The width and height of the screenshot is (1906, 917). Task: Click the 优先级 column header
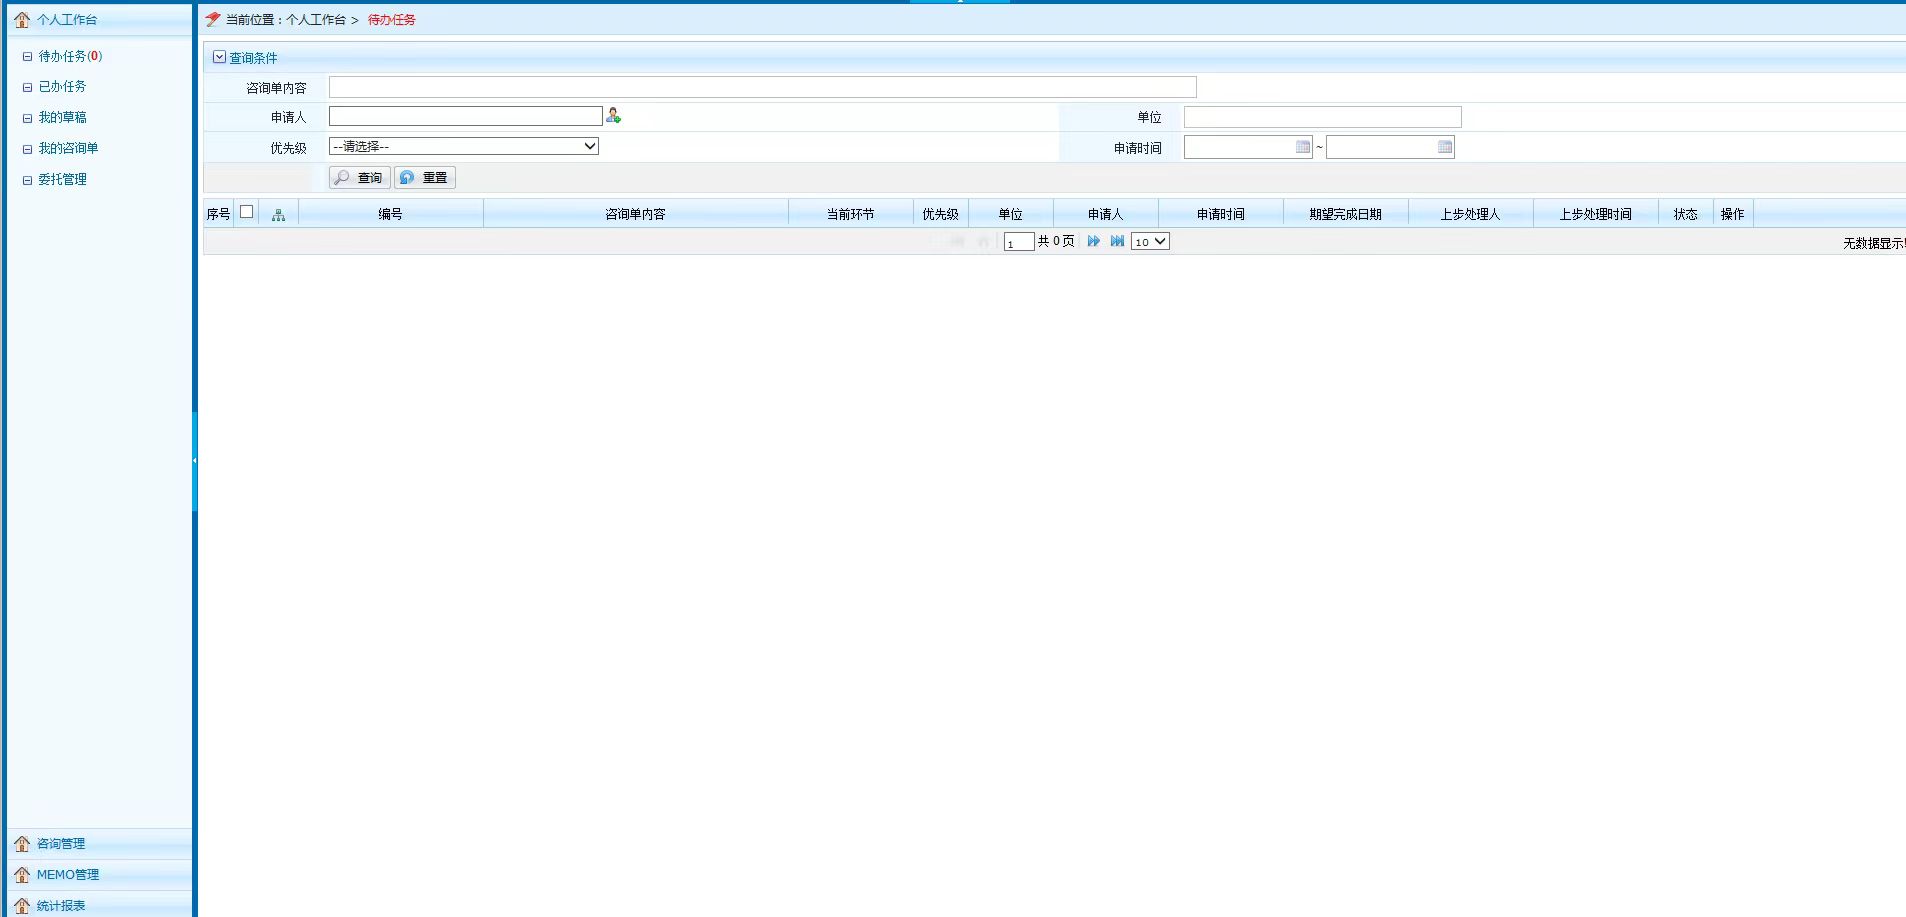click(x=940, y=214)
